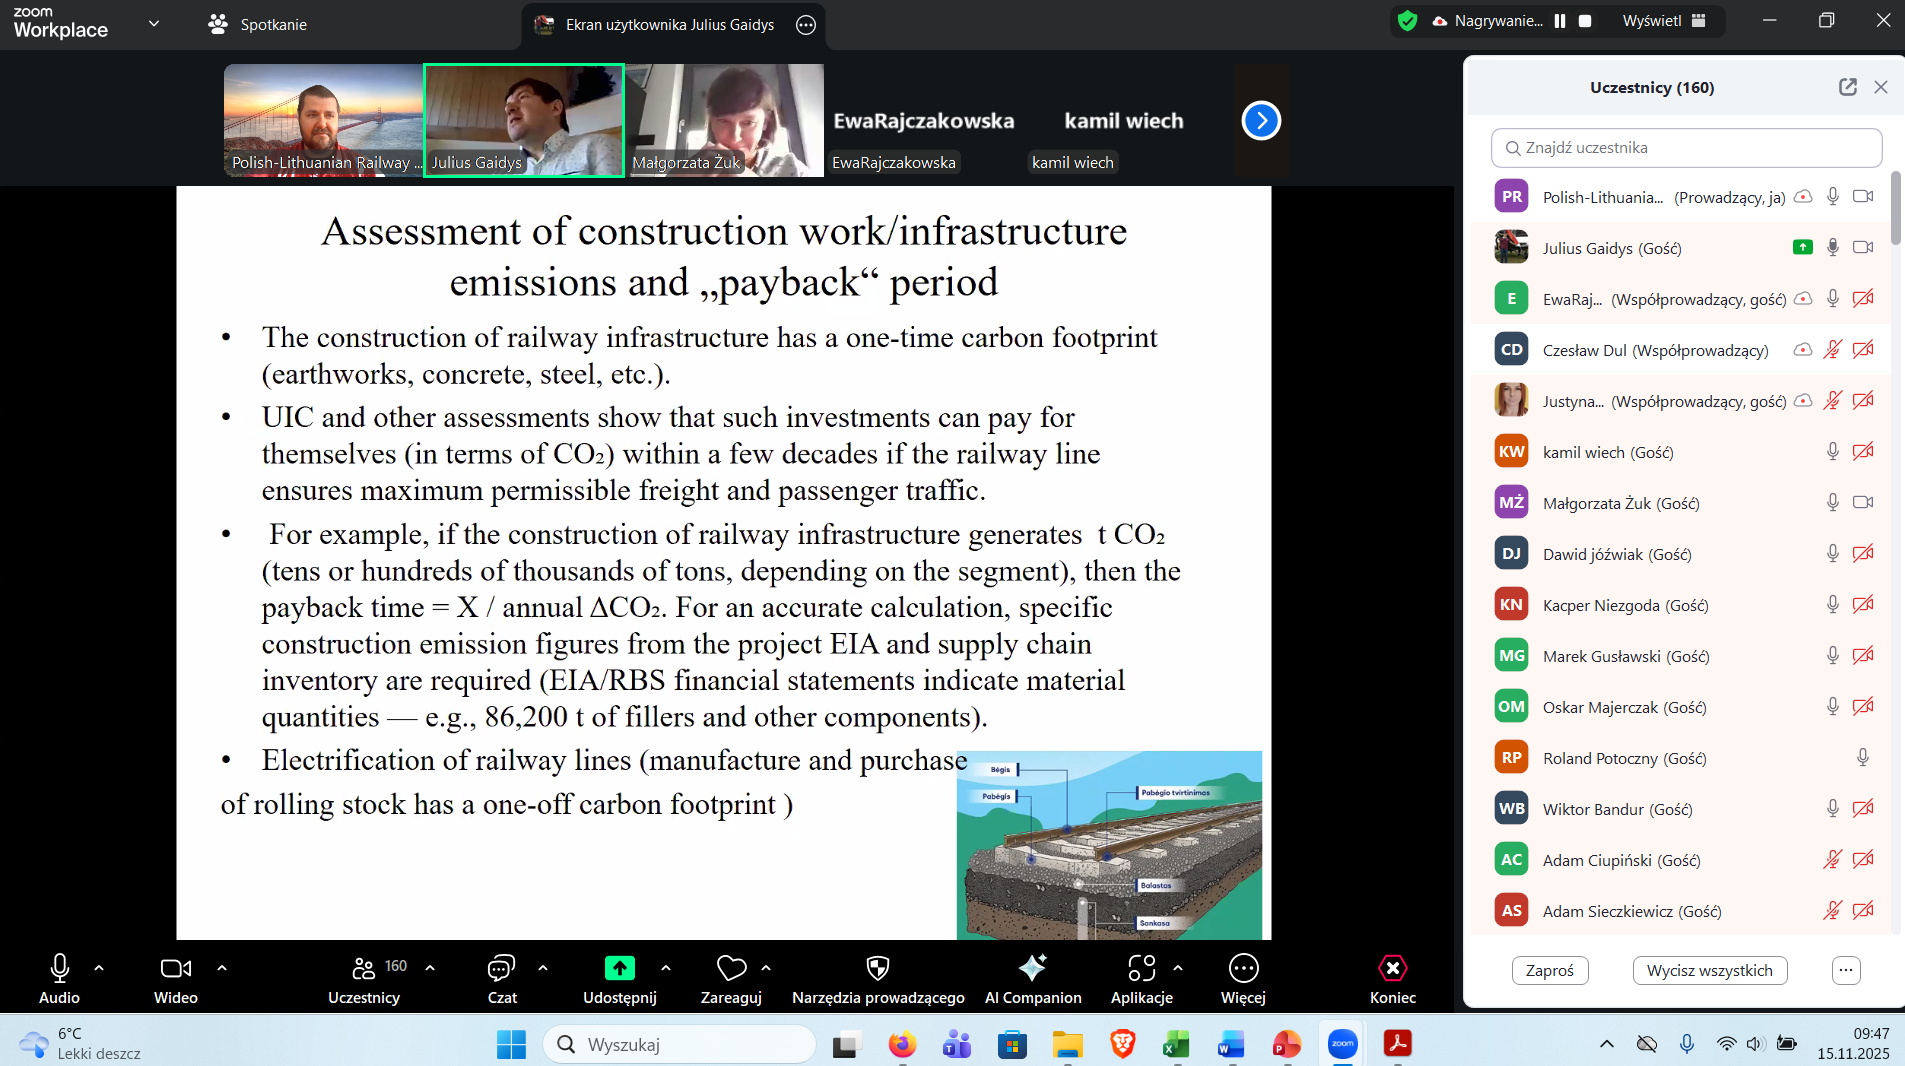Expand audio options arrow next to Audio
The width and height of the screenshot is (1905, 1066).
pyautogui.click(x=99, y=968)
